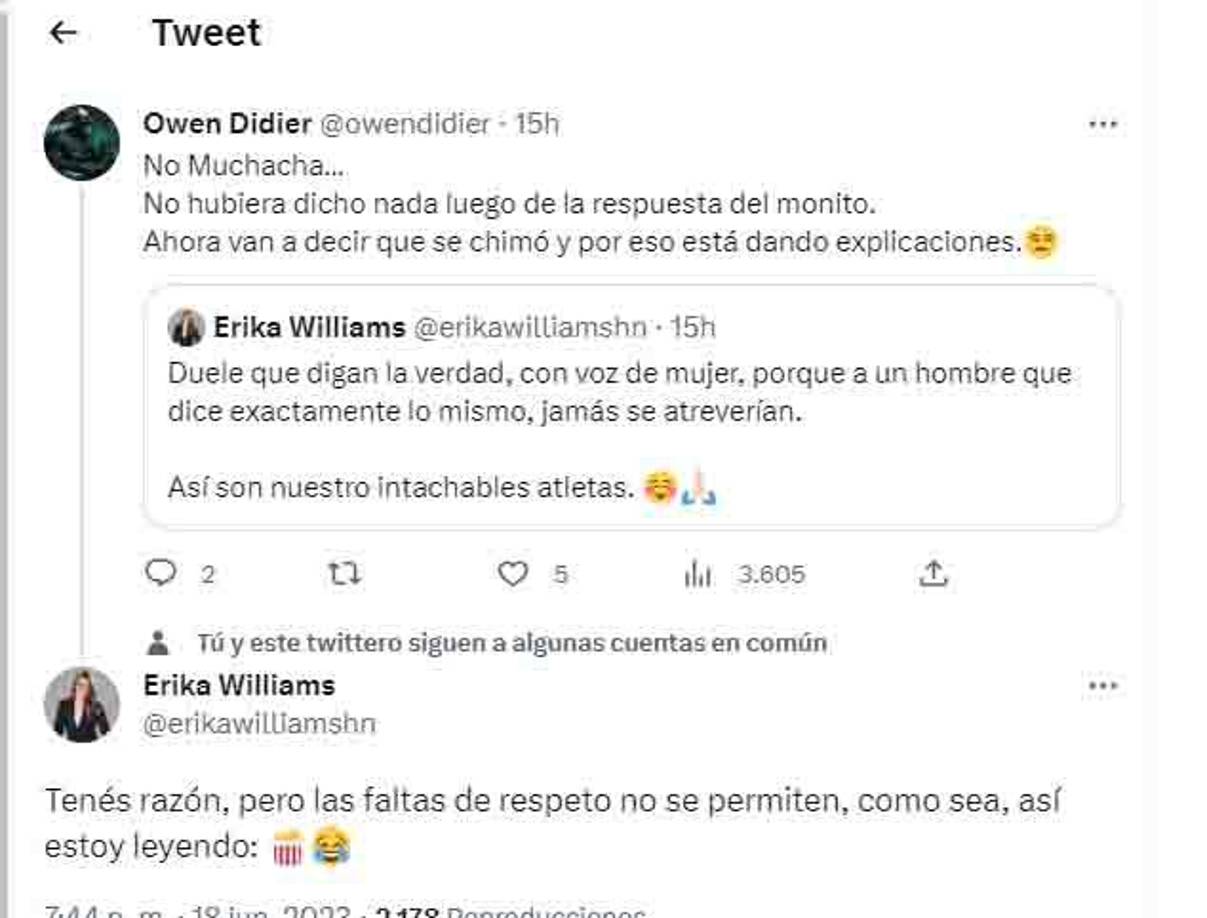Click the 15h timestamp on Owen's tweet
The width and height of the screenshot is (1207, 918).
[536, 124]
